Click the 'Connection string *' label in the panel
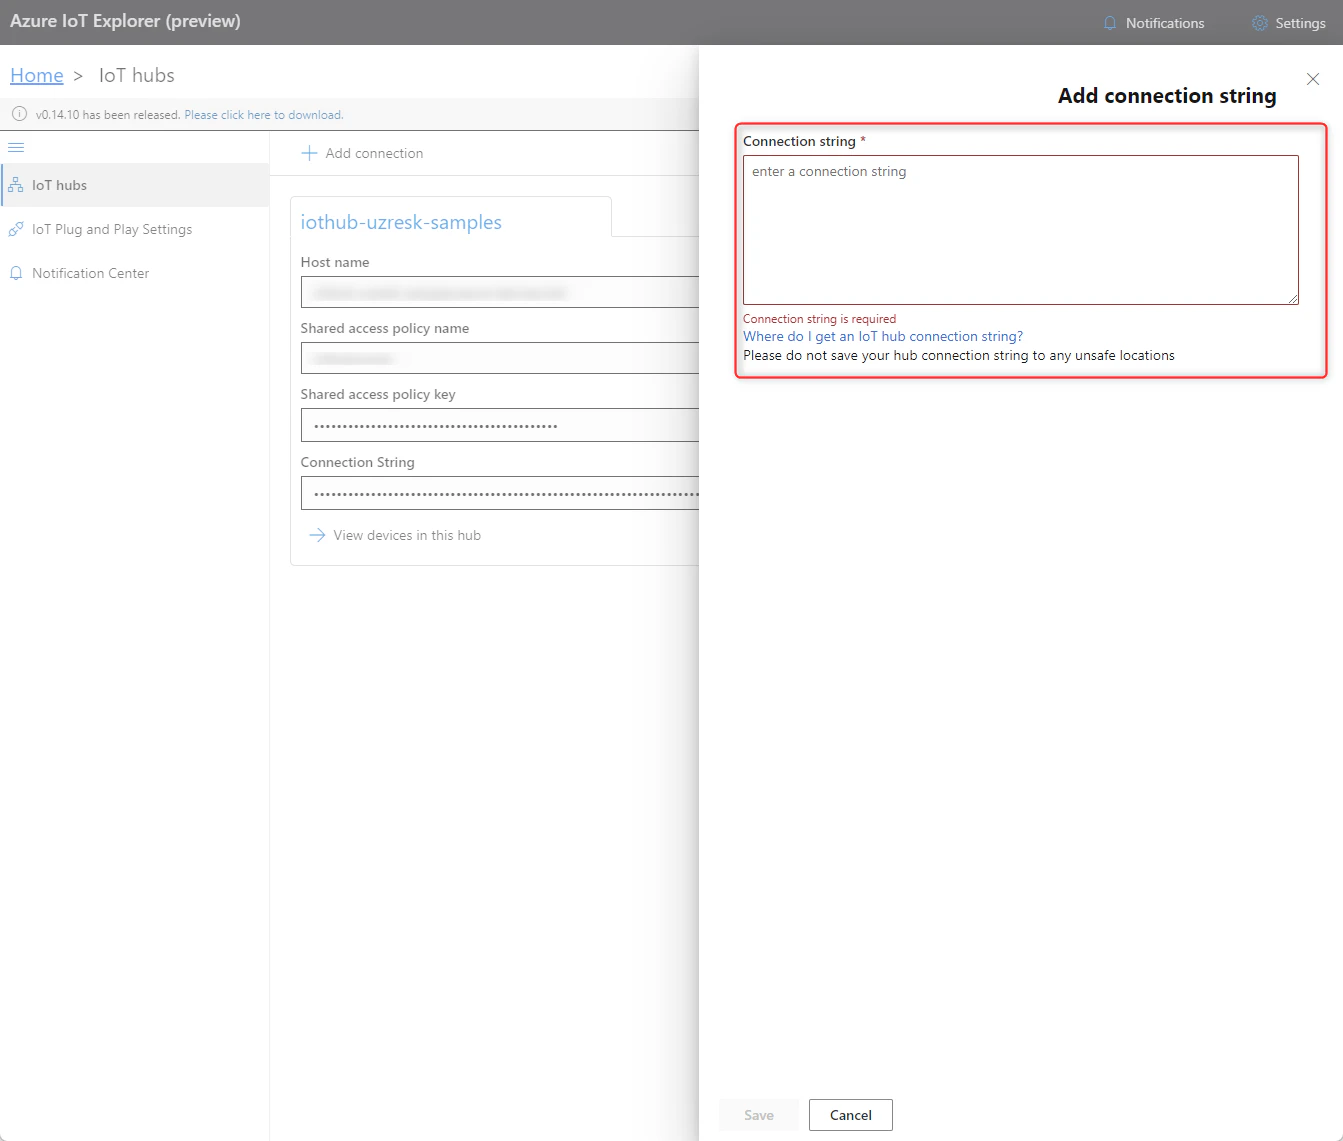The height and width of the screenshot is (1141, 1343). 804,141
